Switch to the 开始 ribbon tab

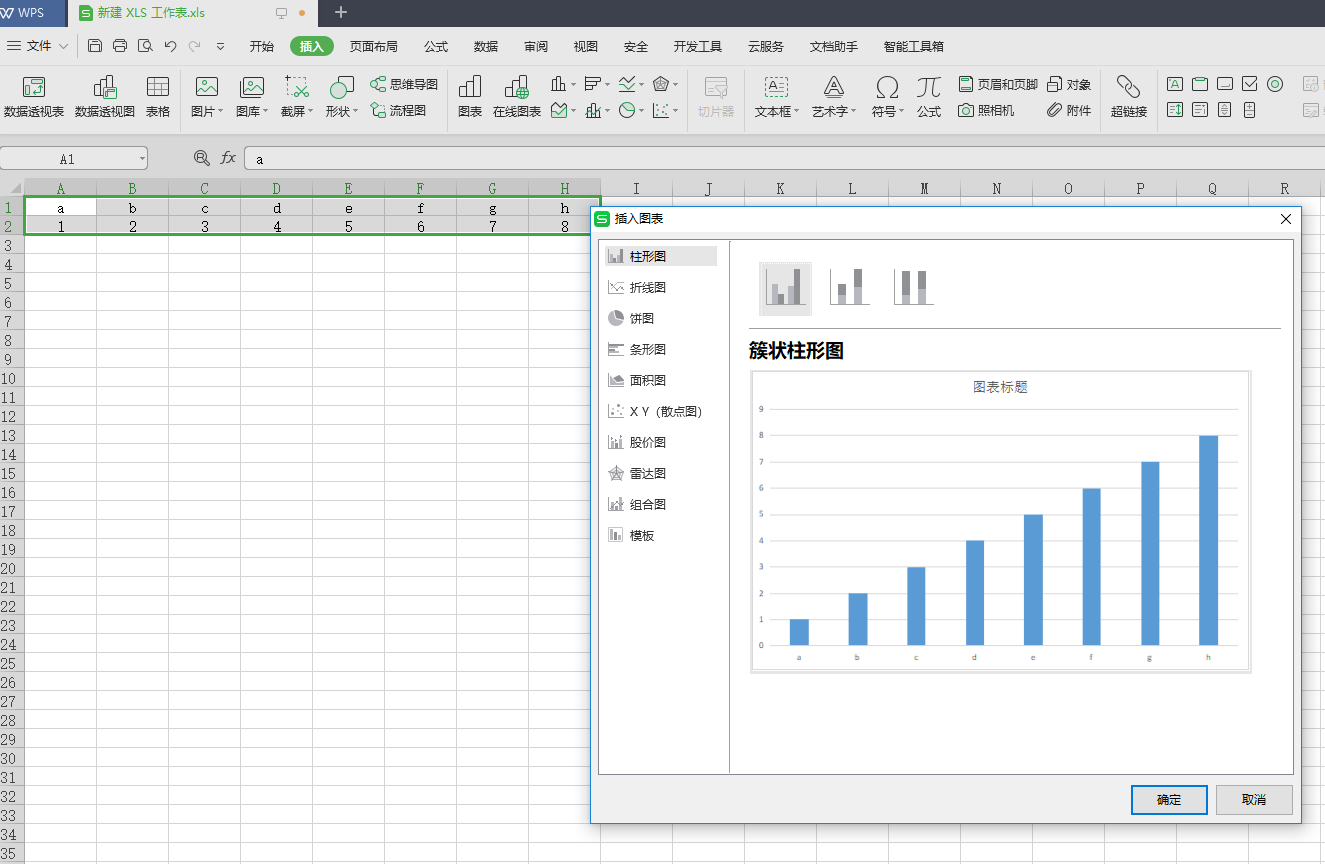(262, 46)
